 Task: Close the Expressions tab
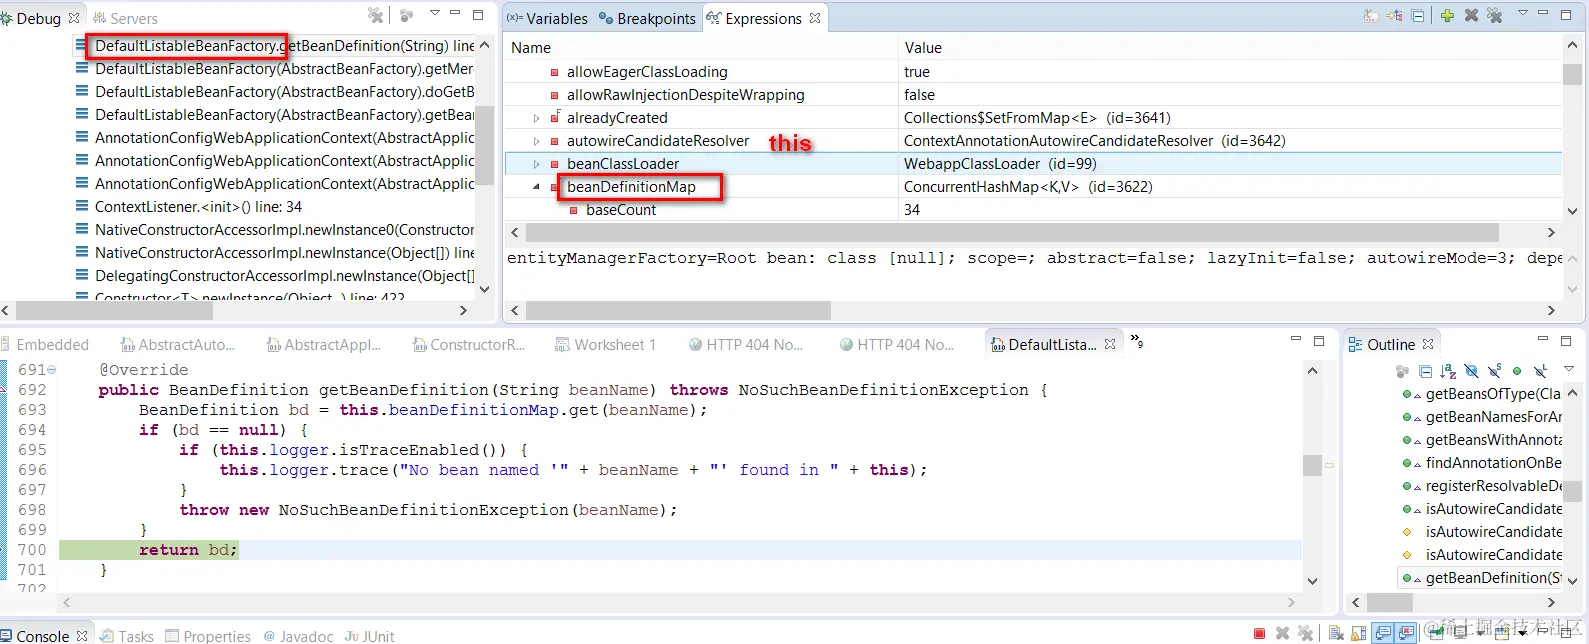point(815,18)
